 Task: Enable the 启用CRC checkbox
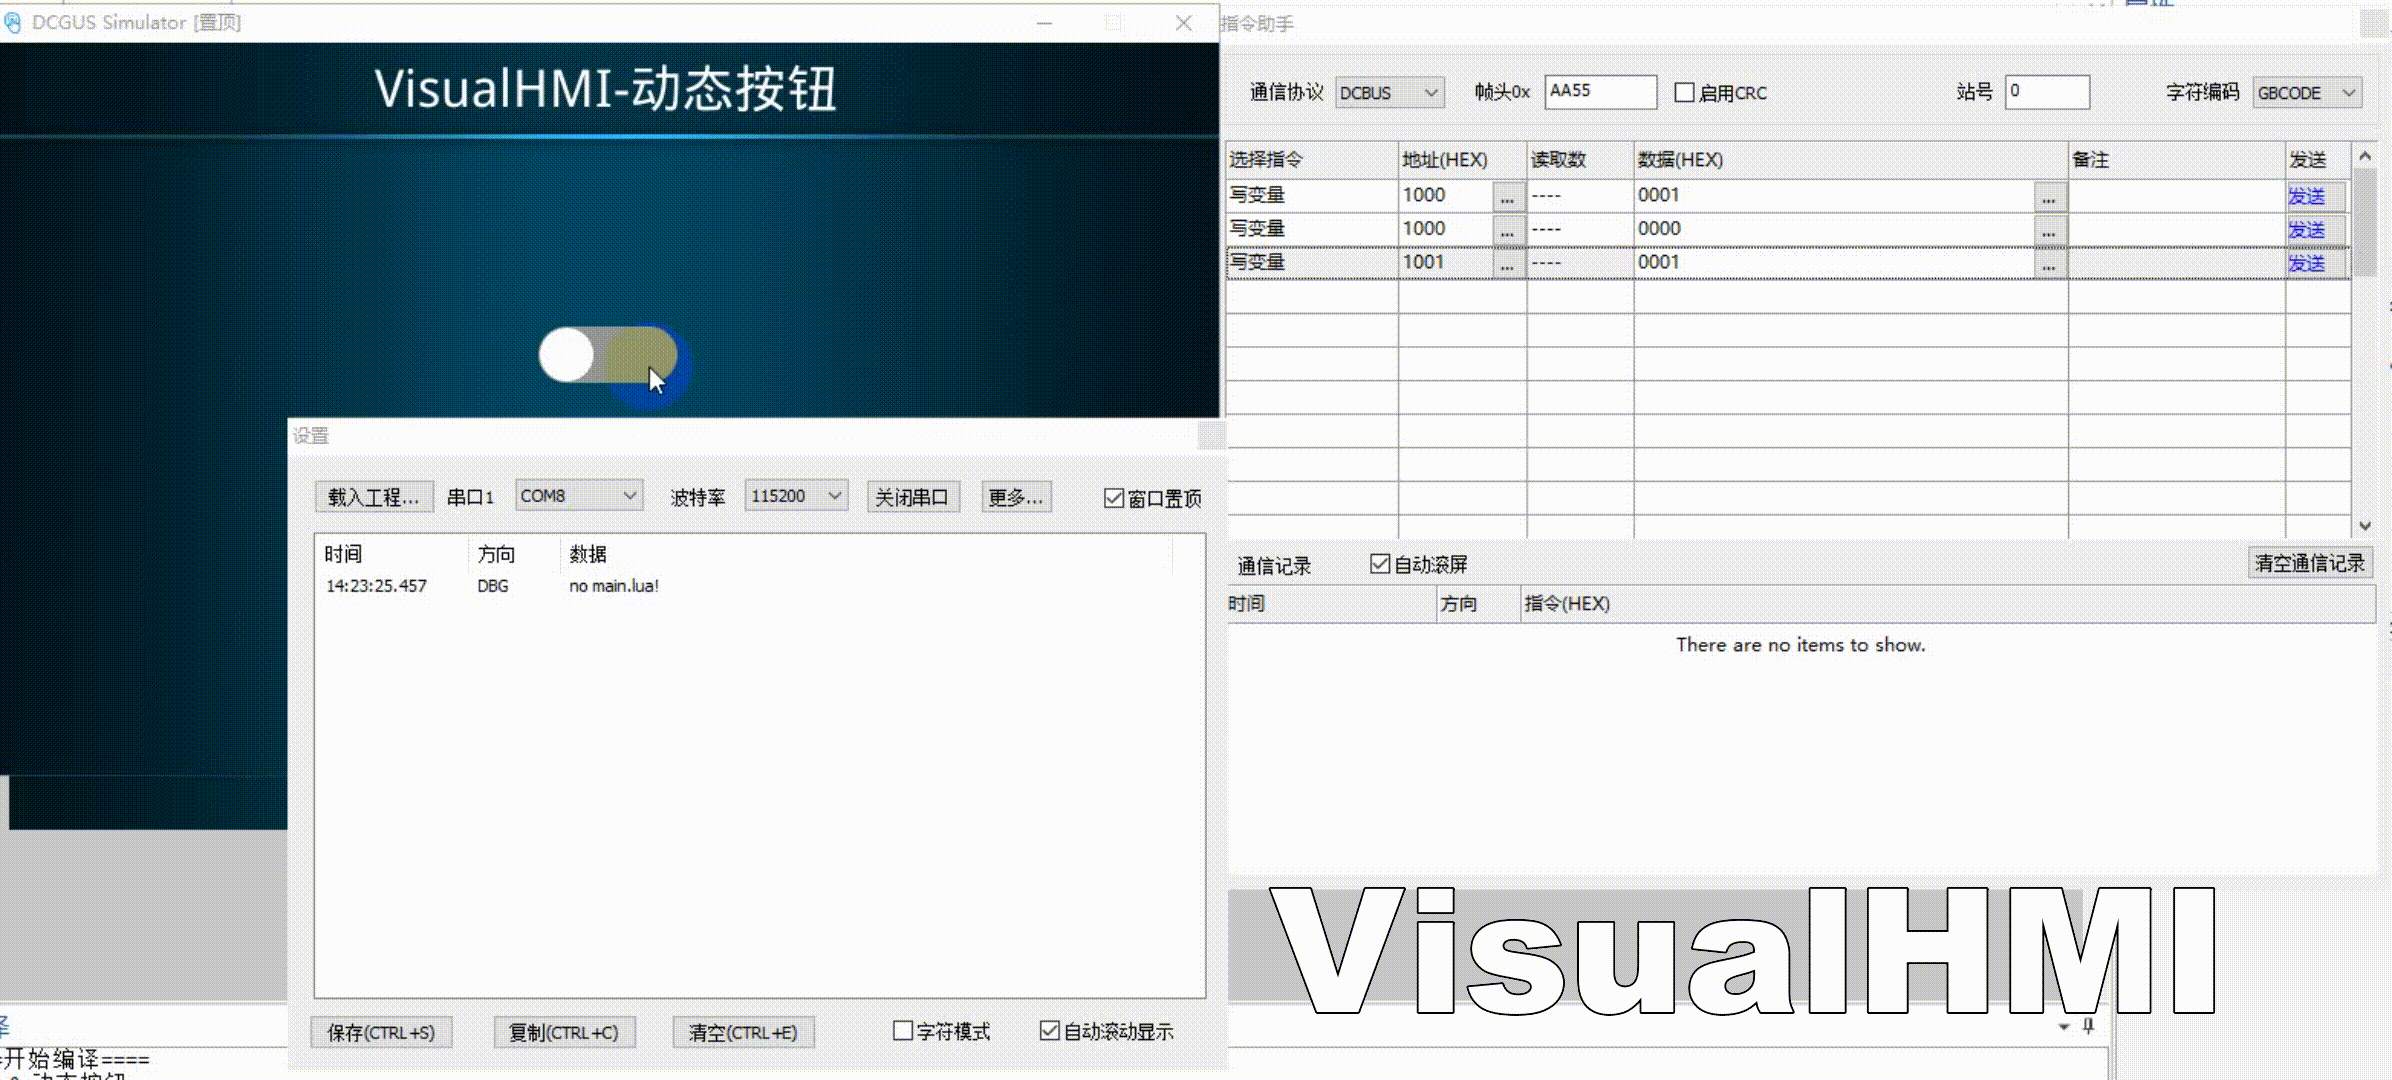[x=1685, y=93]
